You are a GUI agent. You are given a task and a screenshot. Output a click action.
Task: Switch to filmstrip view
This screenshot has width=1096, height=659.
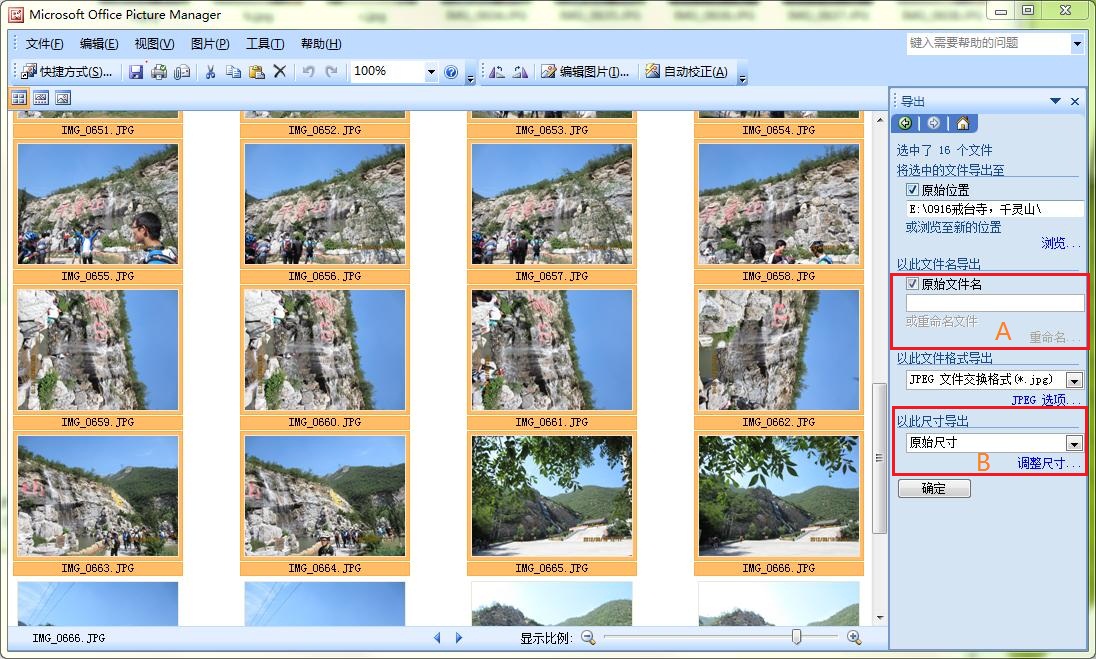[41, 98]
